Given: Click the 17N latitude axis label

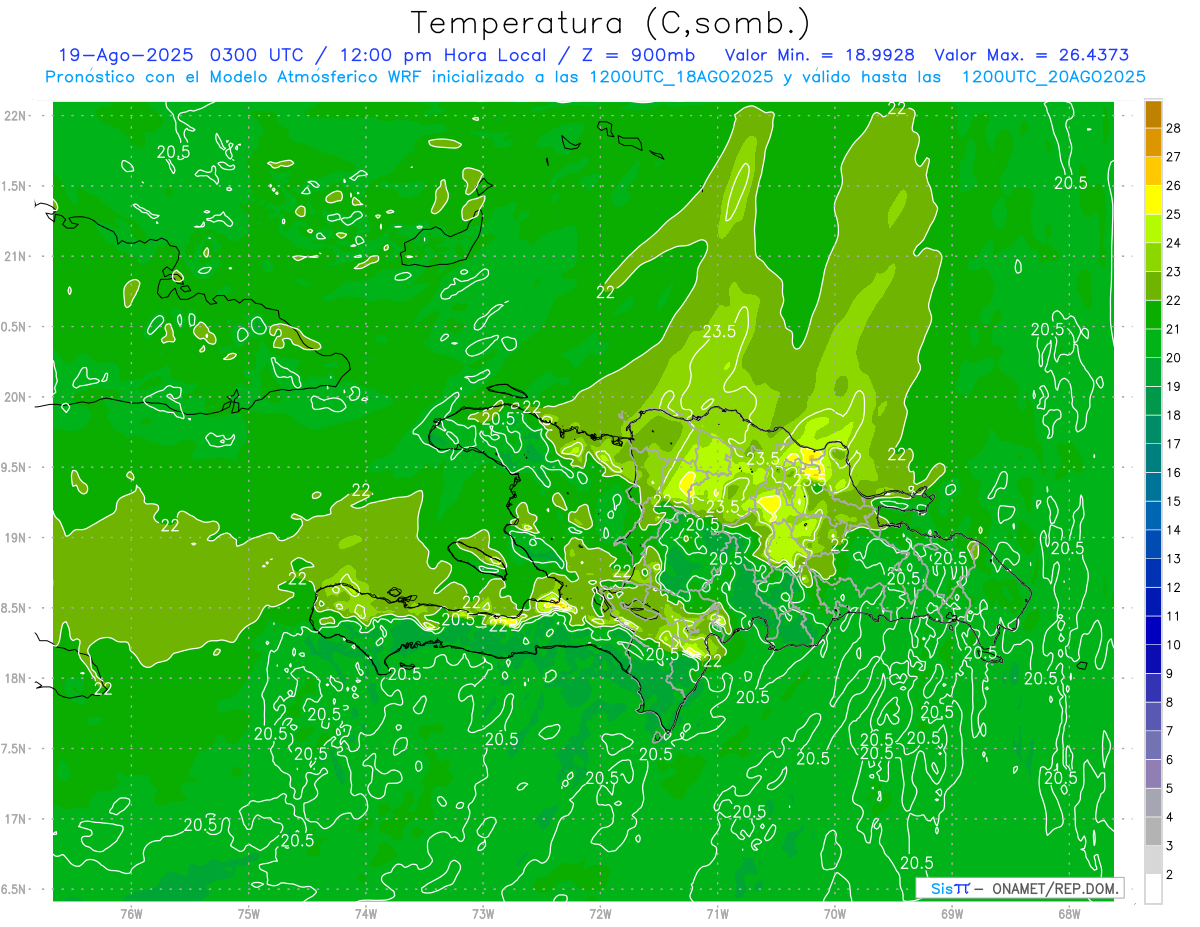Looking at the screenshot, I should (x=15, y=820).
